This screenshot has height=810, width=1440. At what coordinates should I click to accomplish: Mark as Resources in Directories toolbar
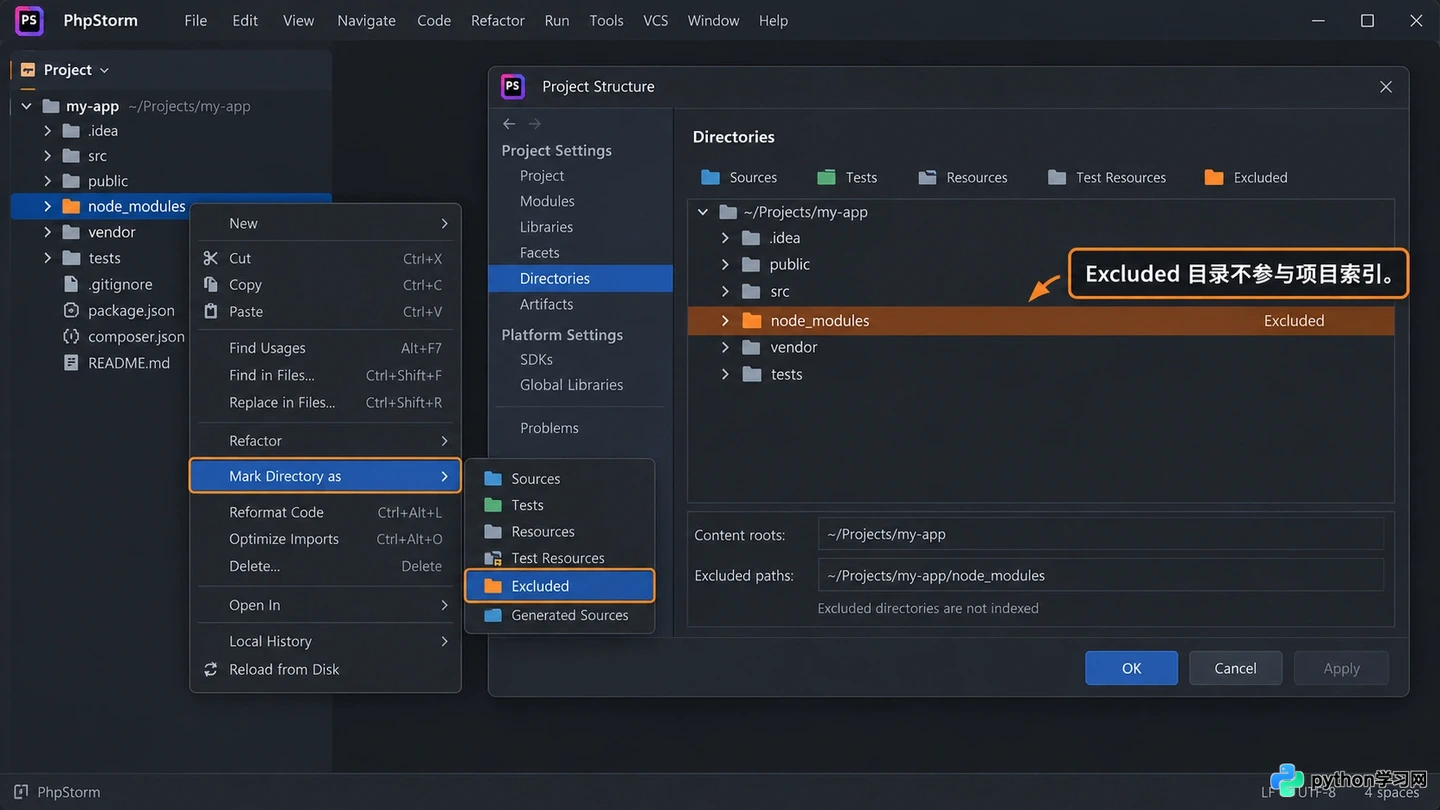tap(963, 177)
